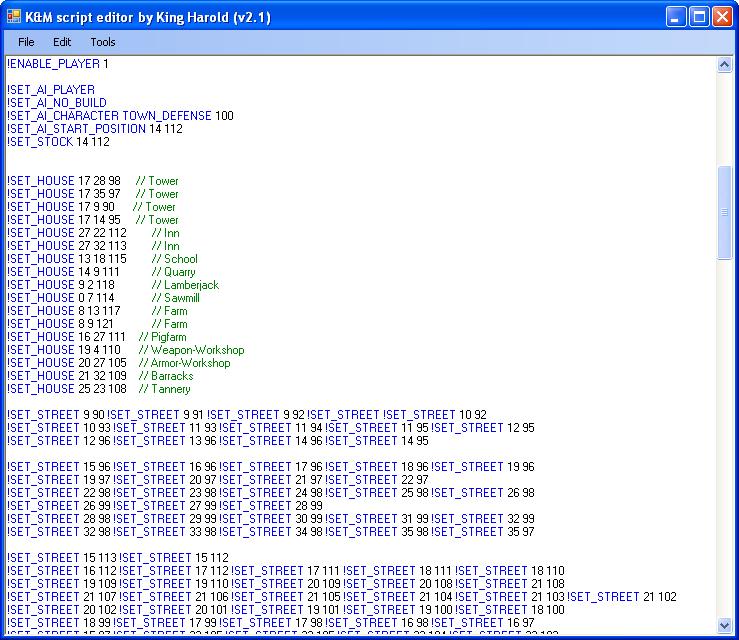Click the !SET_AI_NO_BUILD command text
The width and height of the screenshot is (739, 640).
(x=56, y=103)
